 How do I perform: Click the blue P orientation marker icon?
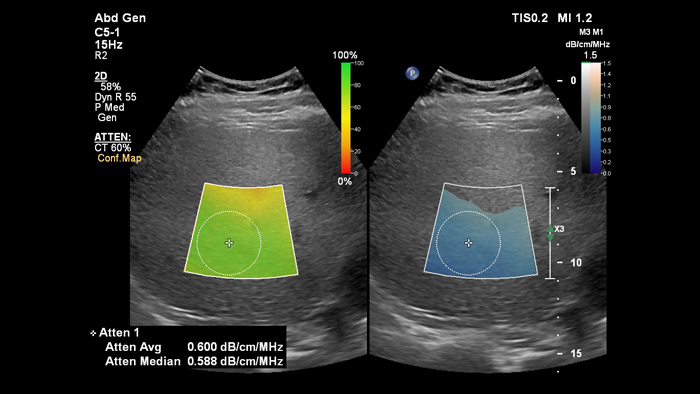point(412,73)
